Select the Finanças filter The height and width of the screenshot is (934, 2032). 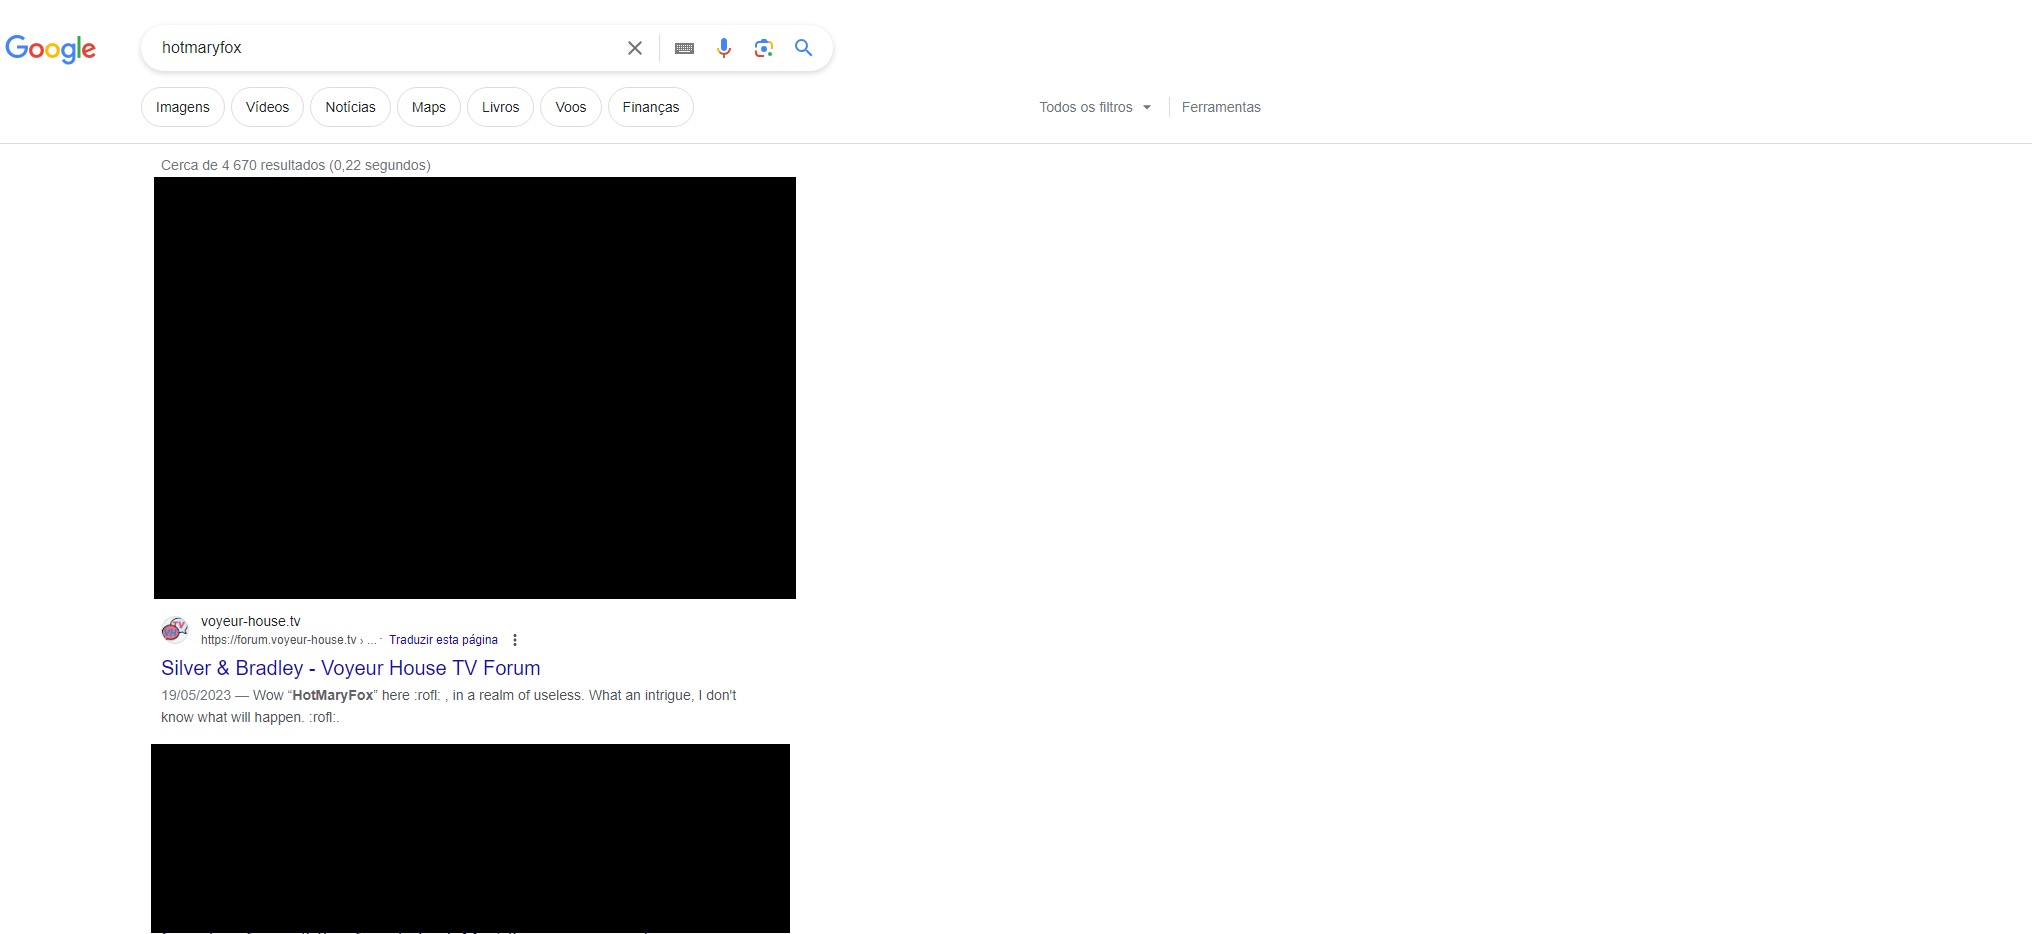651,107
